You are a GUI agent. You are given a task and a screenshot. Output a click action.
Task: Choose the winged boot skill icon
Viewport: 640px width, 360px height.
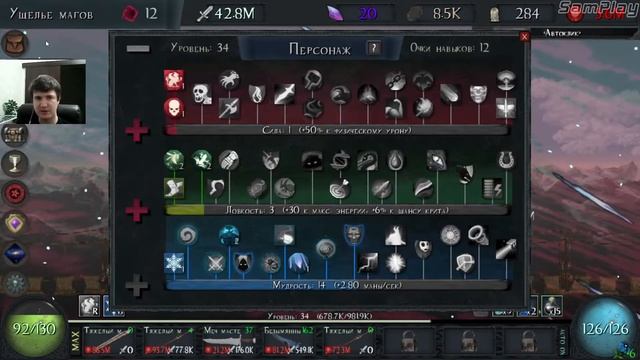(x=174, y=188)
